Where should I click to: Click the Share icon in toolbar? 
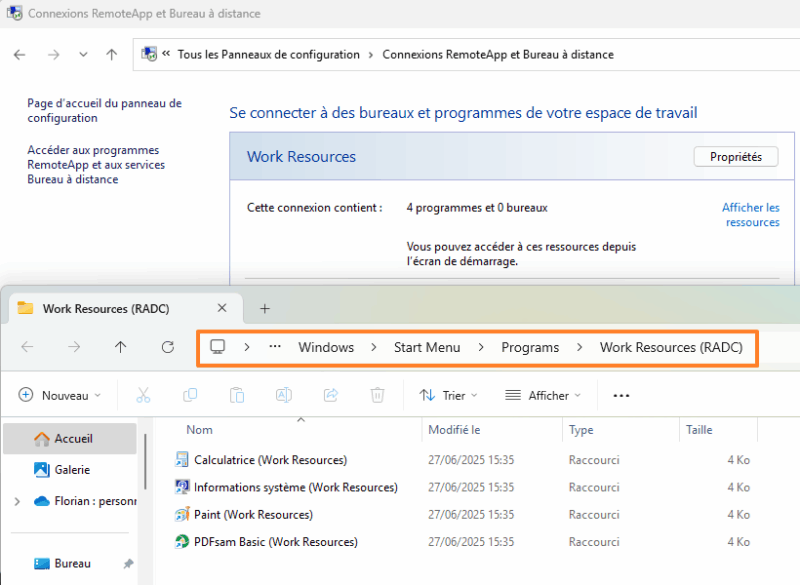[x=331, y=395]
